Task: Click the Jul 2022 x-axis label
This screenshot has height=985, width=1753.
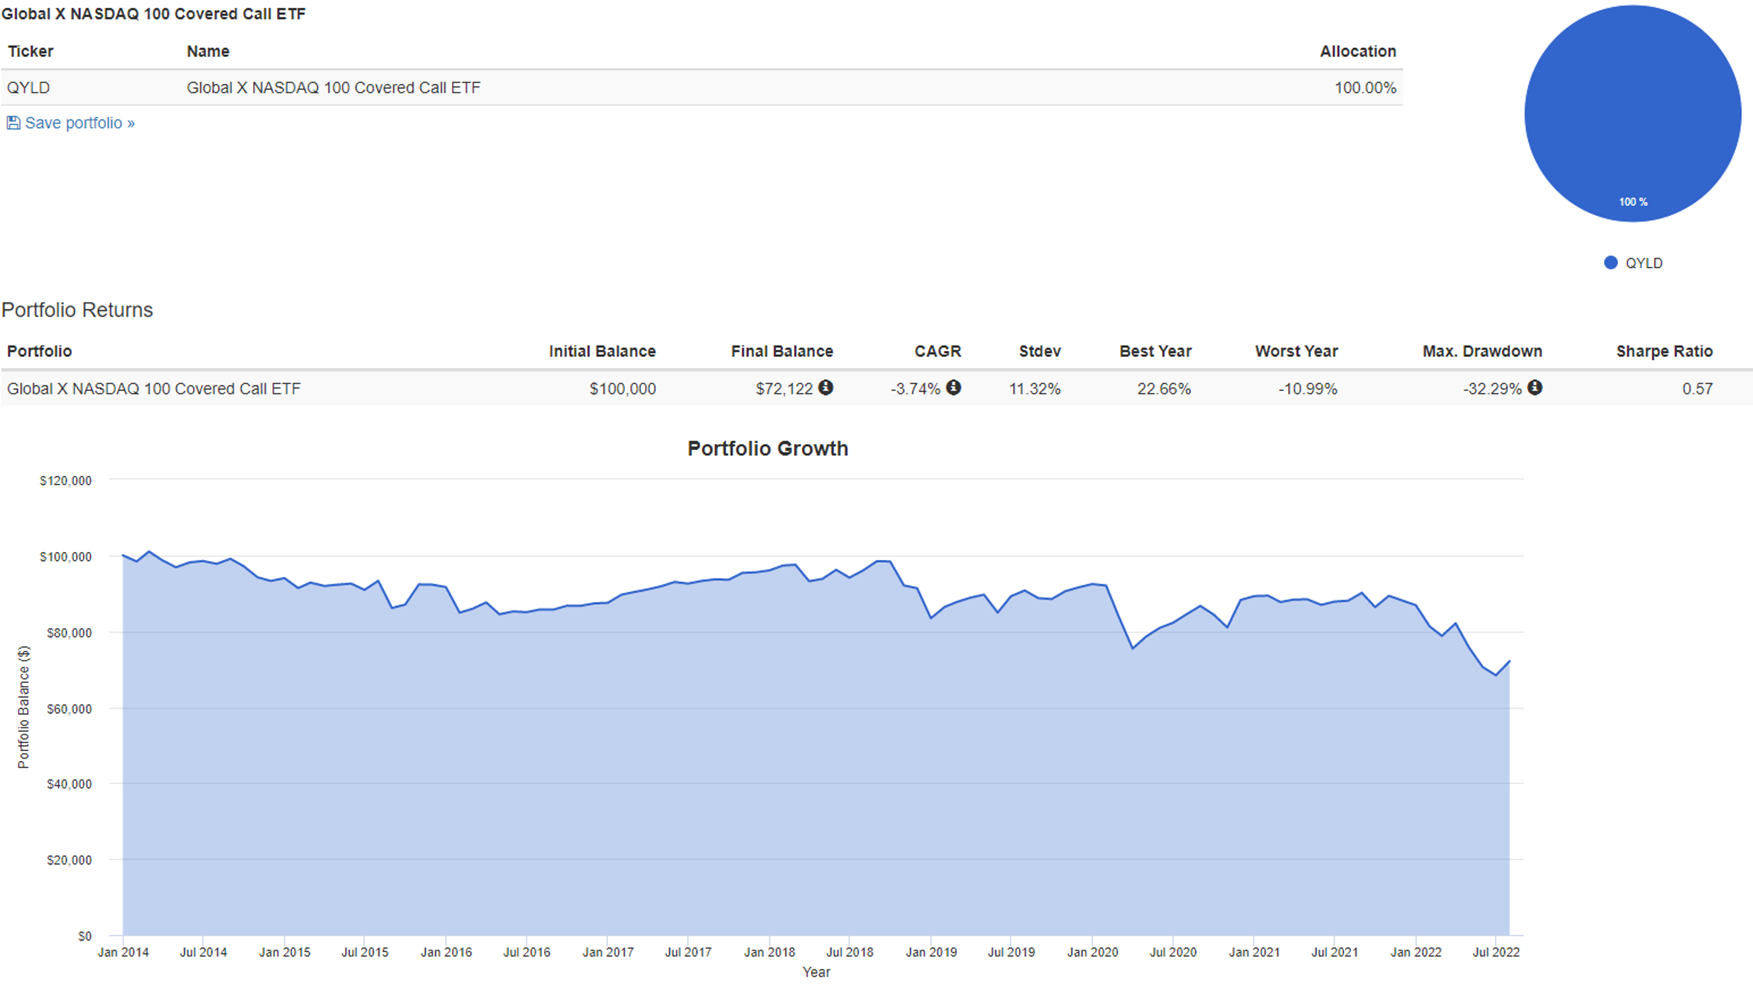Action: tap(1496, 953)
